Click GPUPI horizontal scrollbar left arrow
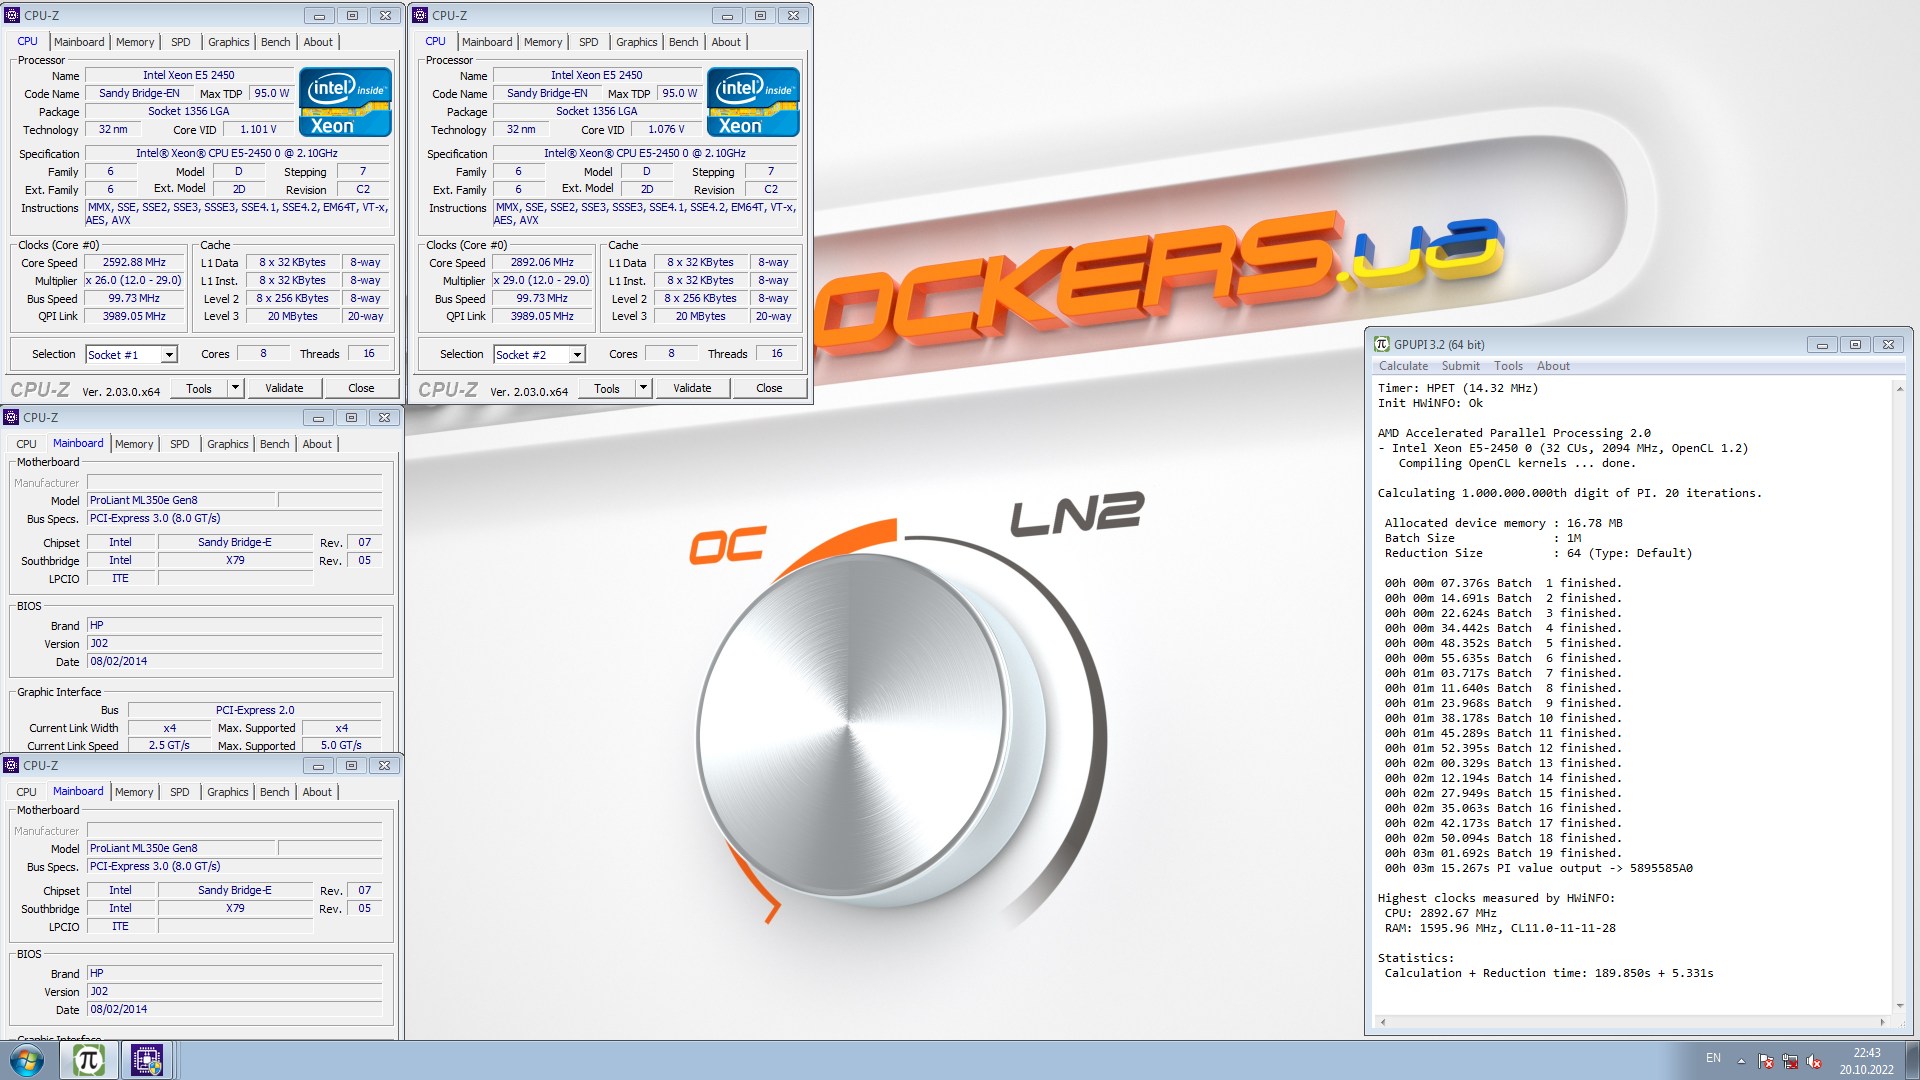 pyautogui.click(x=1383, y=1022)
